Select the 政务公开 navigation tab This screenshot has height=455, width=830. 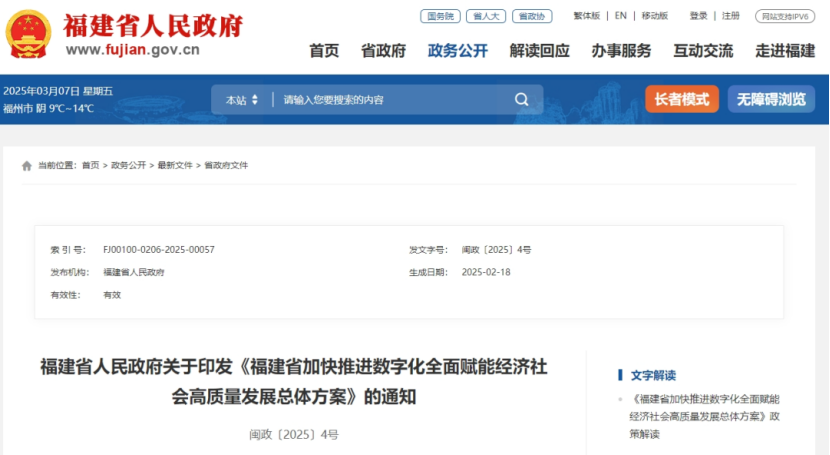pyautogui.click(x=457, y=51)
